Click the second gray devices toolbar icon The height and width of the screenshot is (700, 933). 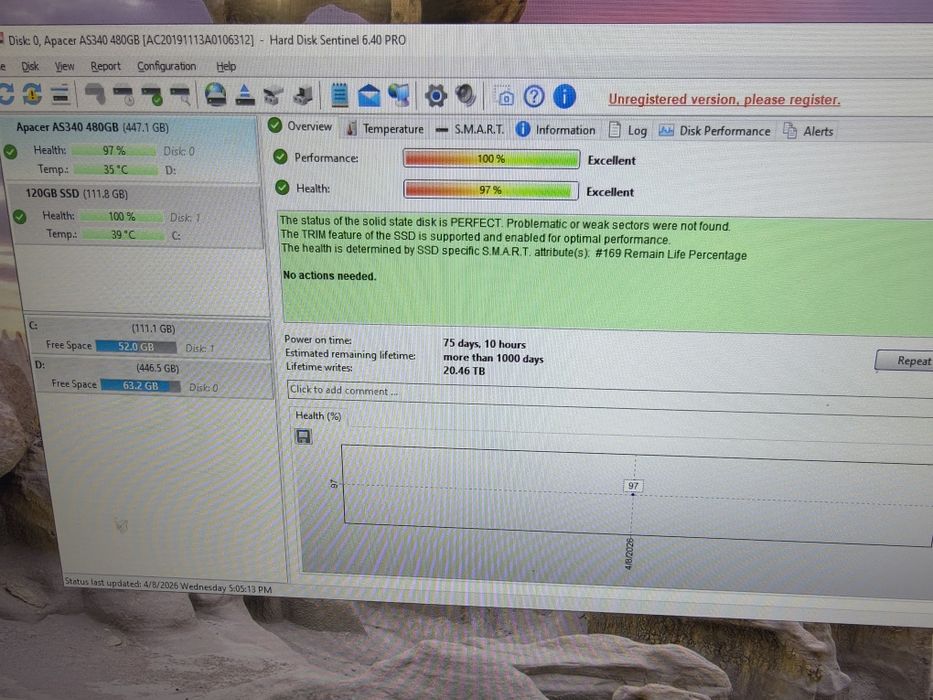[x=303, y=95]
